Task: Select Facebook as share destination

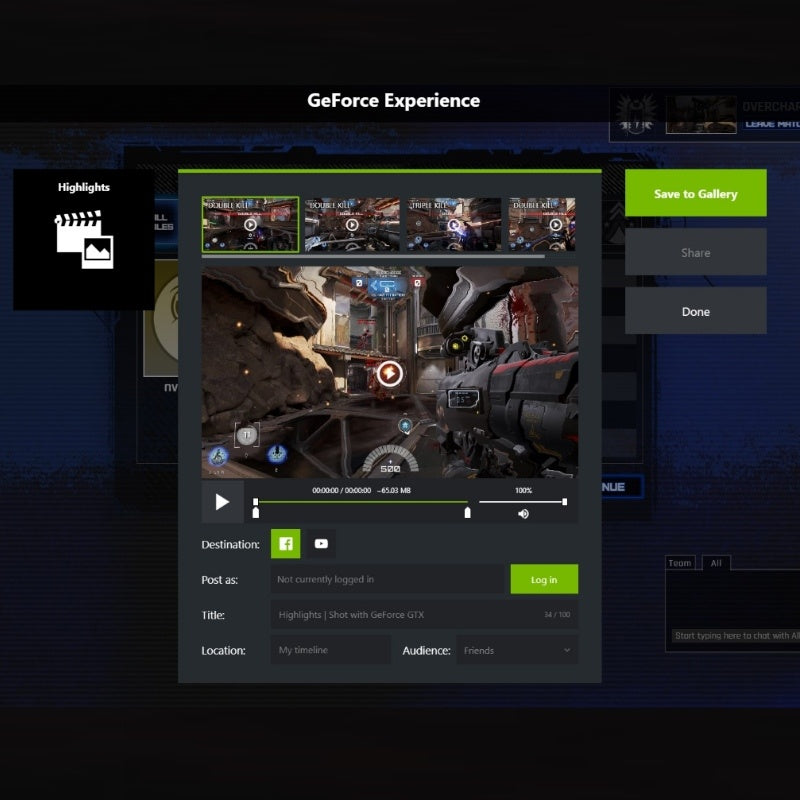Action: 286,544
